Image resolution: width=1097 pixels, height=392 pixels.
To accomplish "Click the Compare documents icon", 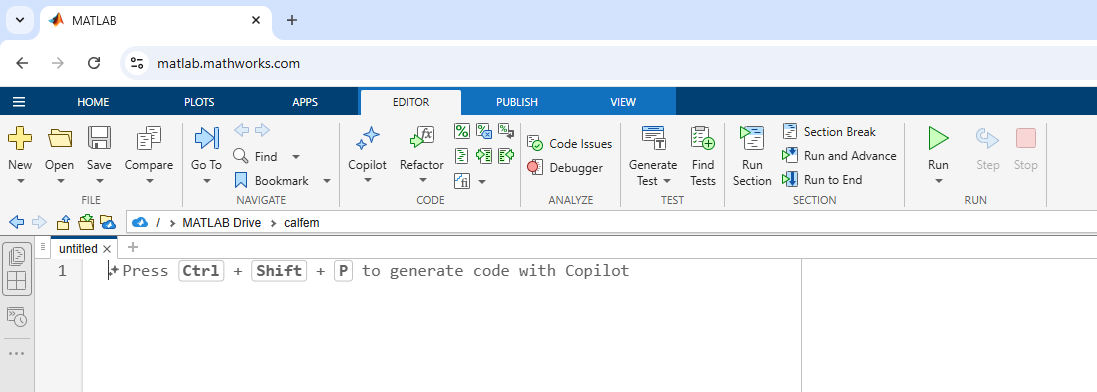I will pyautogui.click(x=148, y=138).
